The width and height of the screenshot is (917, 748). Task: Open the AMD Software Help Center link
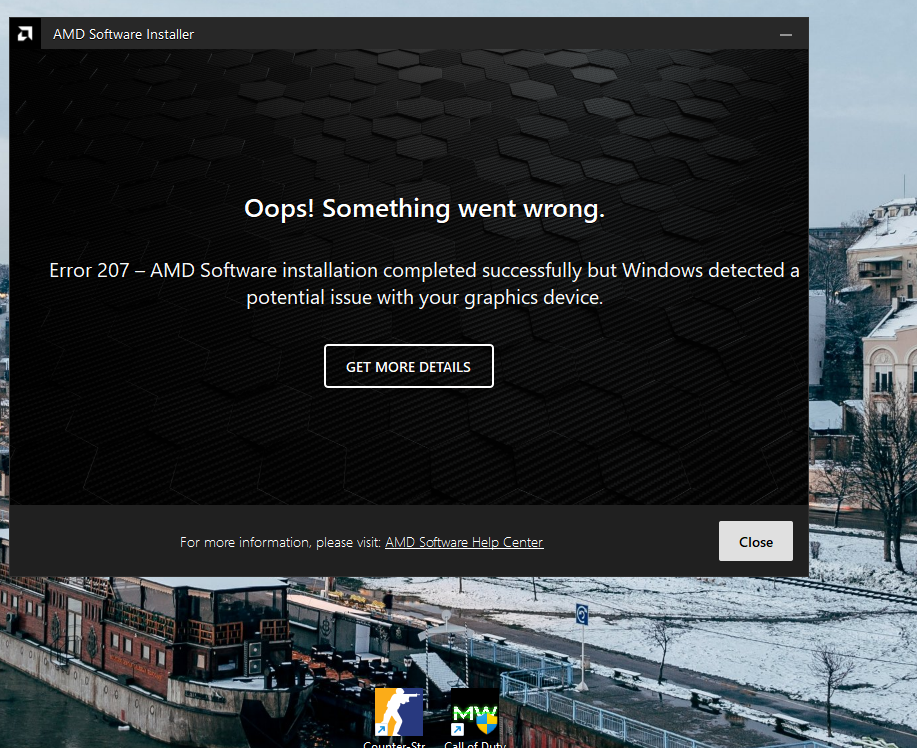click(464, 542)
